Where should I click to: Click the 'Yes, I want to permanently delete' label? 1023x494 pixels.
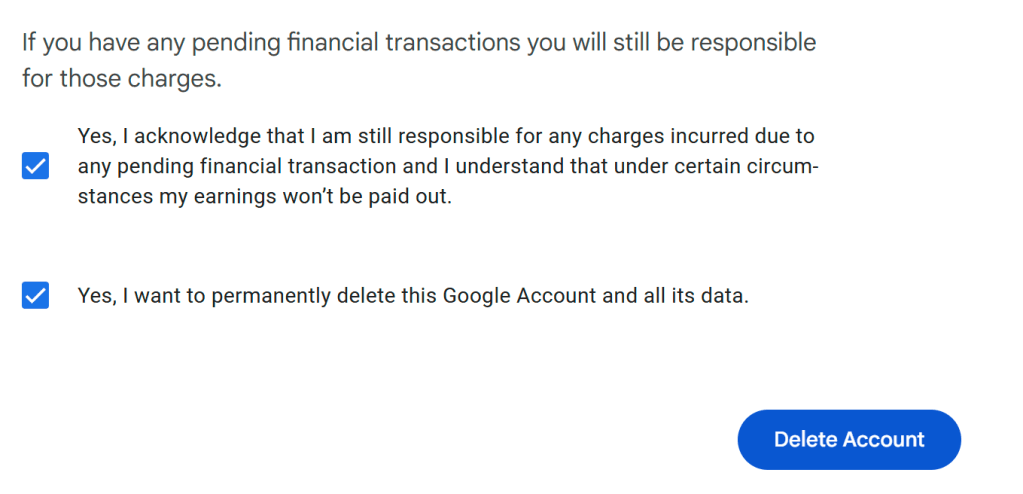click(412, 297)
